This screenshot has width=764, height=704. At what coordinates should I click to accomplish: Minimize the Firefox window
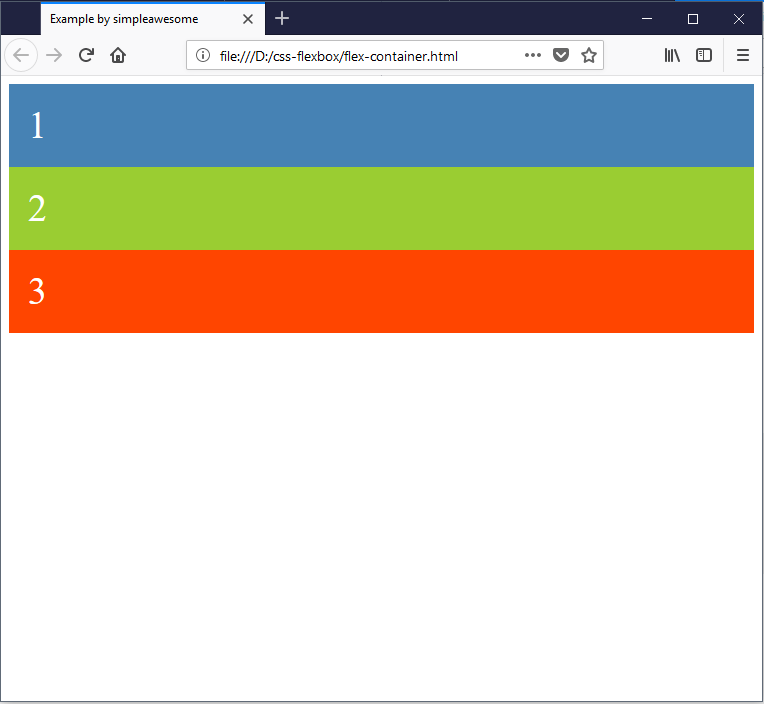[x=647, y=19]
